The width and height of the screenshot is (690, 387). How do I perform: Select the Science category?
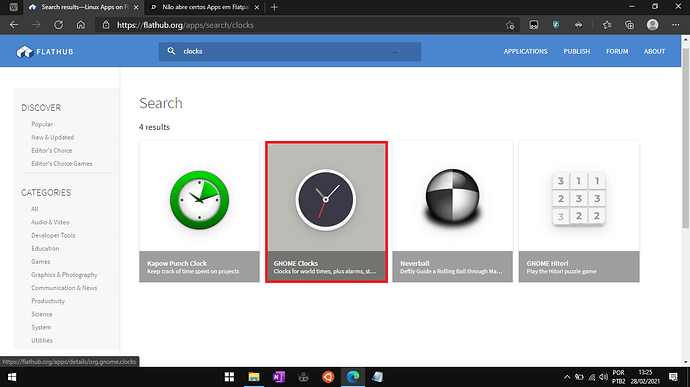(42, 314)
